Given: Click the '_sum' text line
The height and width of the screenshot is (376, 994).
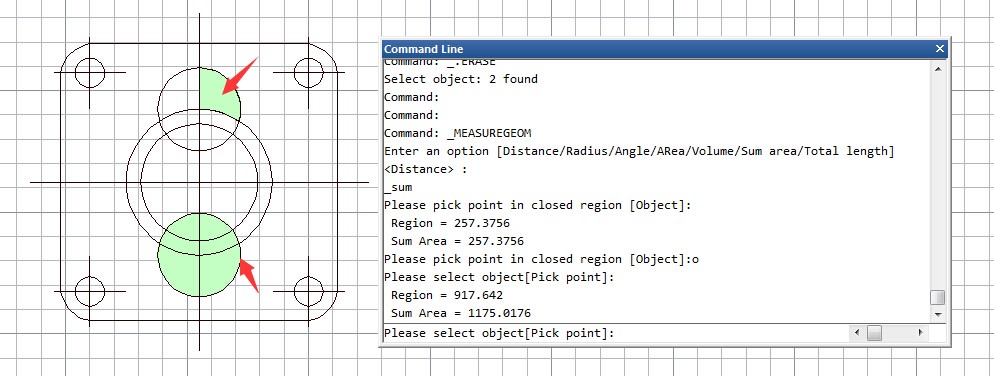Looking at the screenshot, I should [398, 187].
